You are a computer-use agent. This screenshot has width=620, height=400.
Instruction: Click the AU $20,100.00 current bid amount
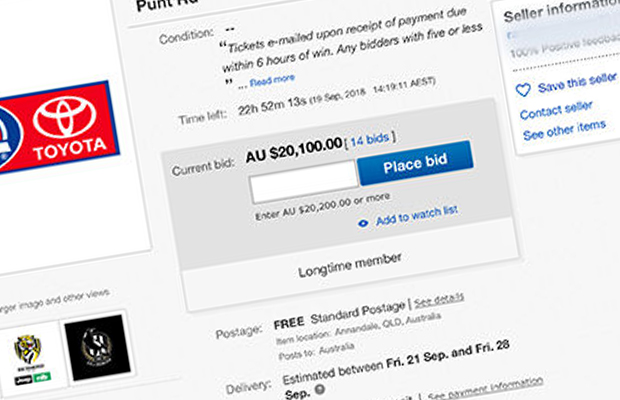pyautogui.click(x=294, y=150)
